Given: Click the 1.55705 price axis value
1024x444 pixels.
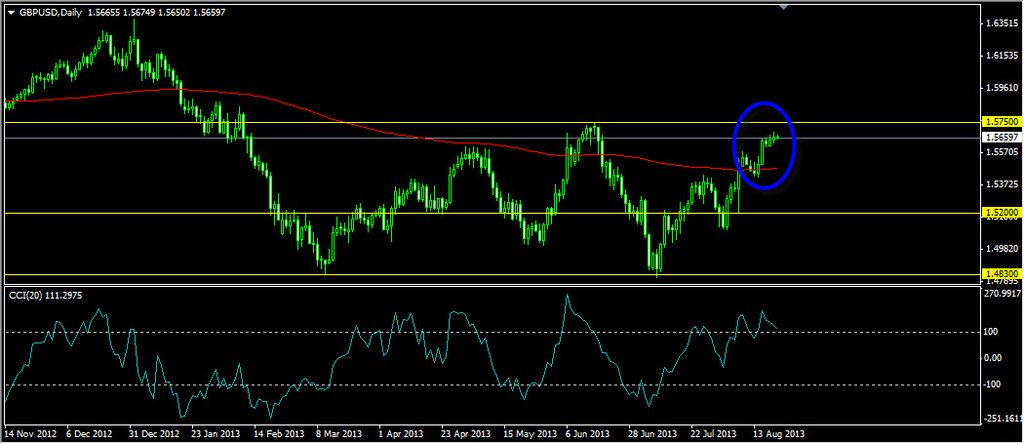Looking at the screenshot, I should pyautogui.click(x=1000, y=151).
